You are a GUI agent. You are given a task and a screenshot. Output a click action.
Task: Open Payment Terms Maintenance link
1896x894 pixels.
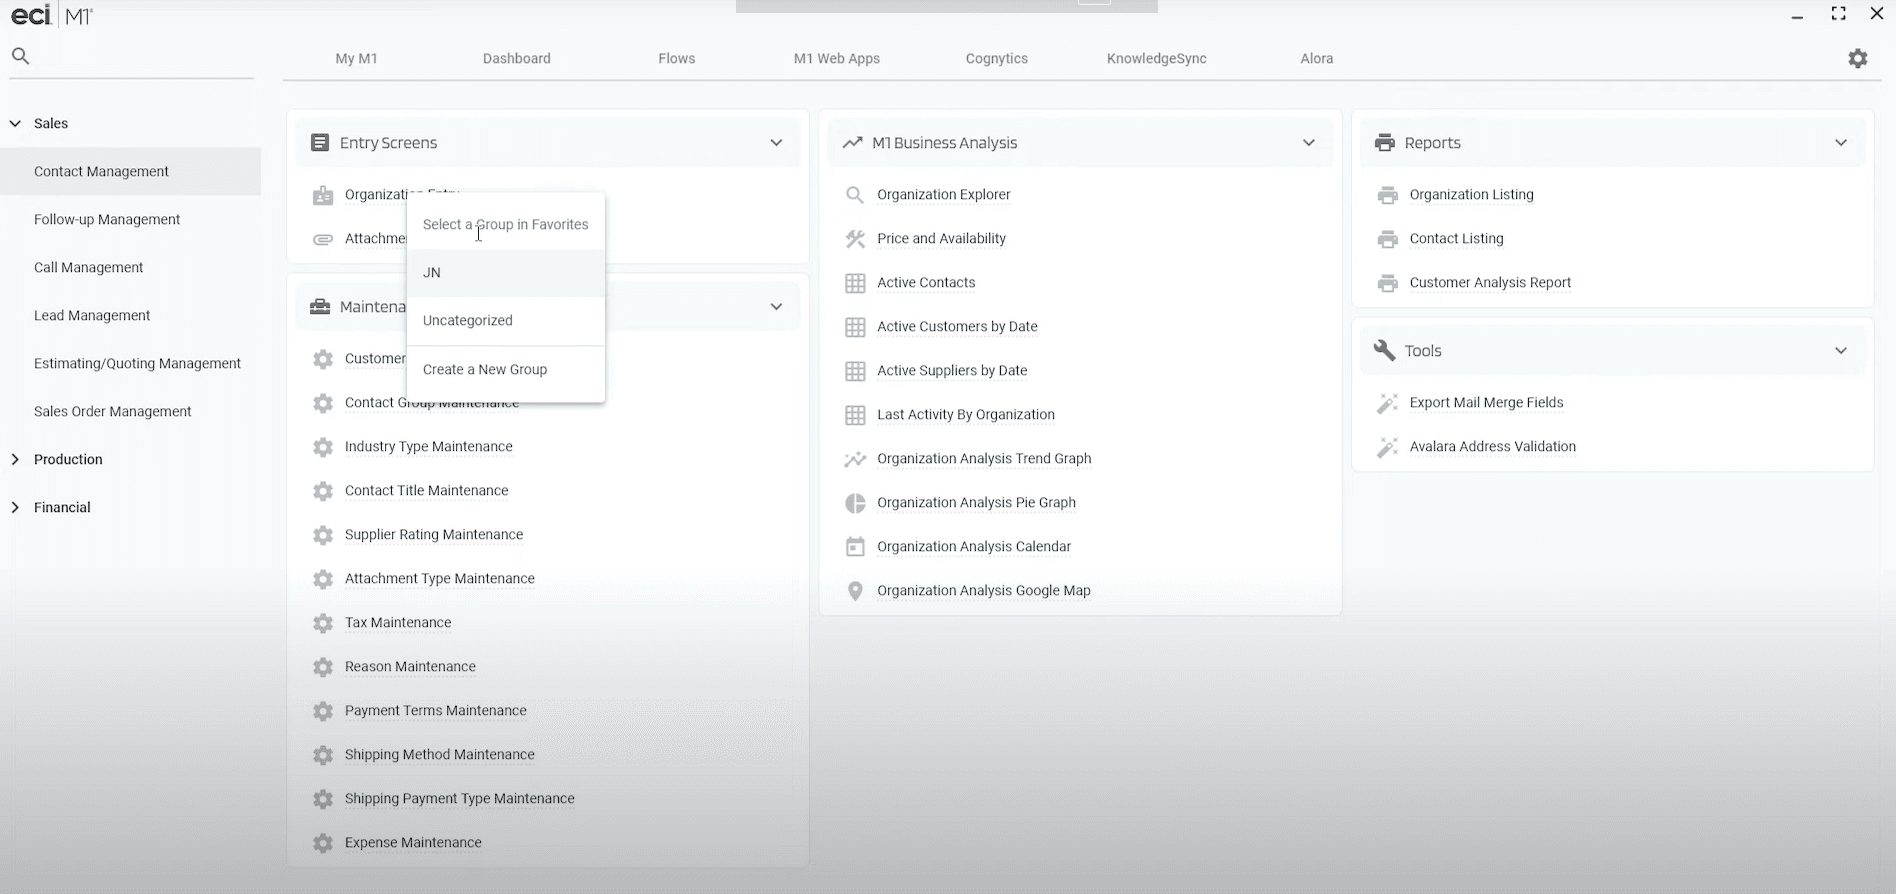pos(436,711)
